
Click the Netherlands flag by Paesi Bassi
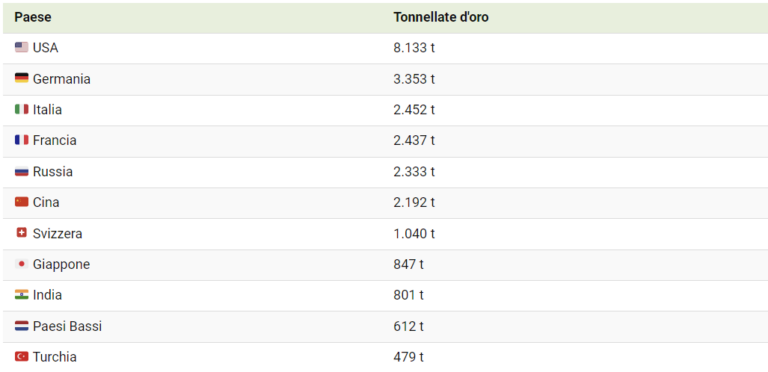coord(22,326)
